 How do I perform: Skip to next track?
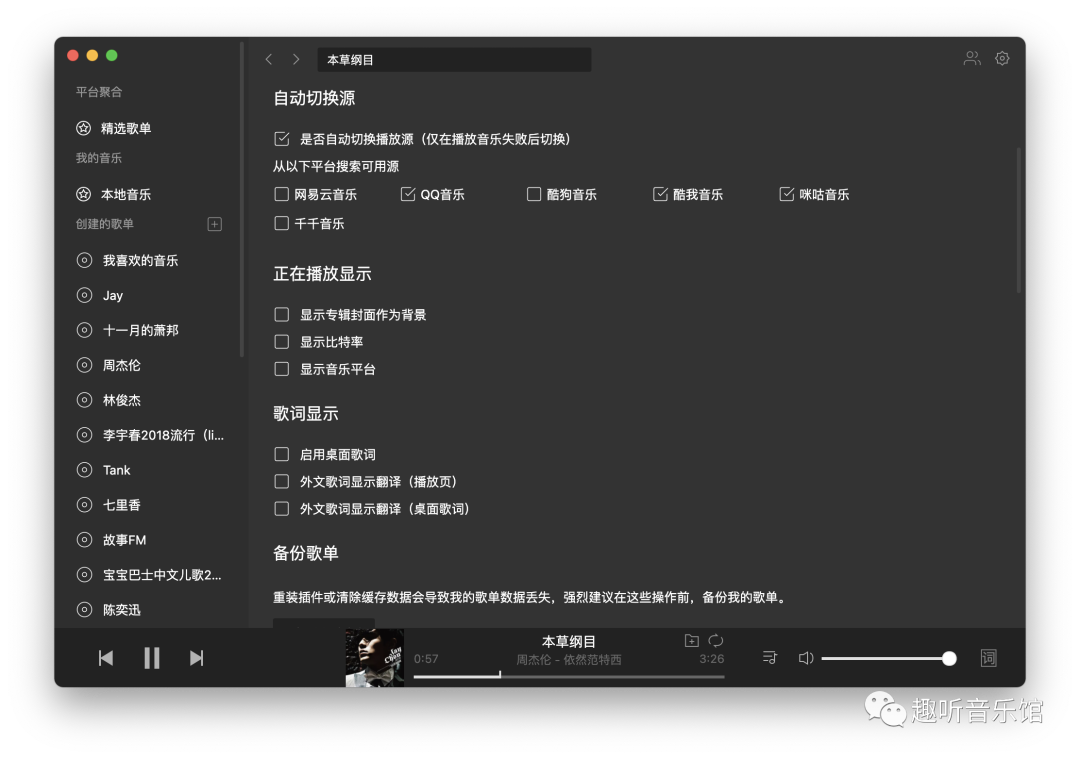pyautogui.click(x=197, y=658)
